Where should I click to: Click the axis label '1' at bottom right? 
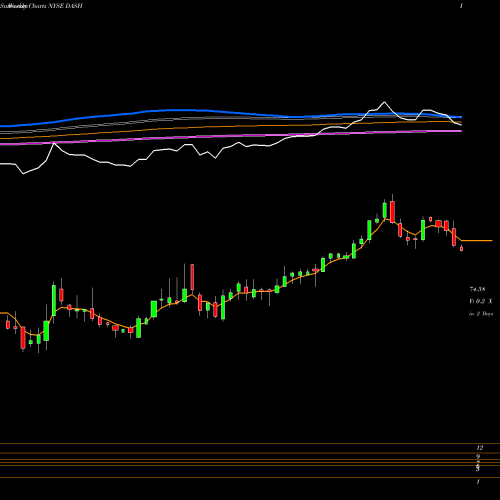(478, 482)
